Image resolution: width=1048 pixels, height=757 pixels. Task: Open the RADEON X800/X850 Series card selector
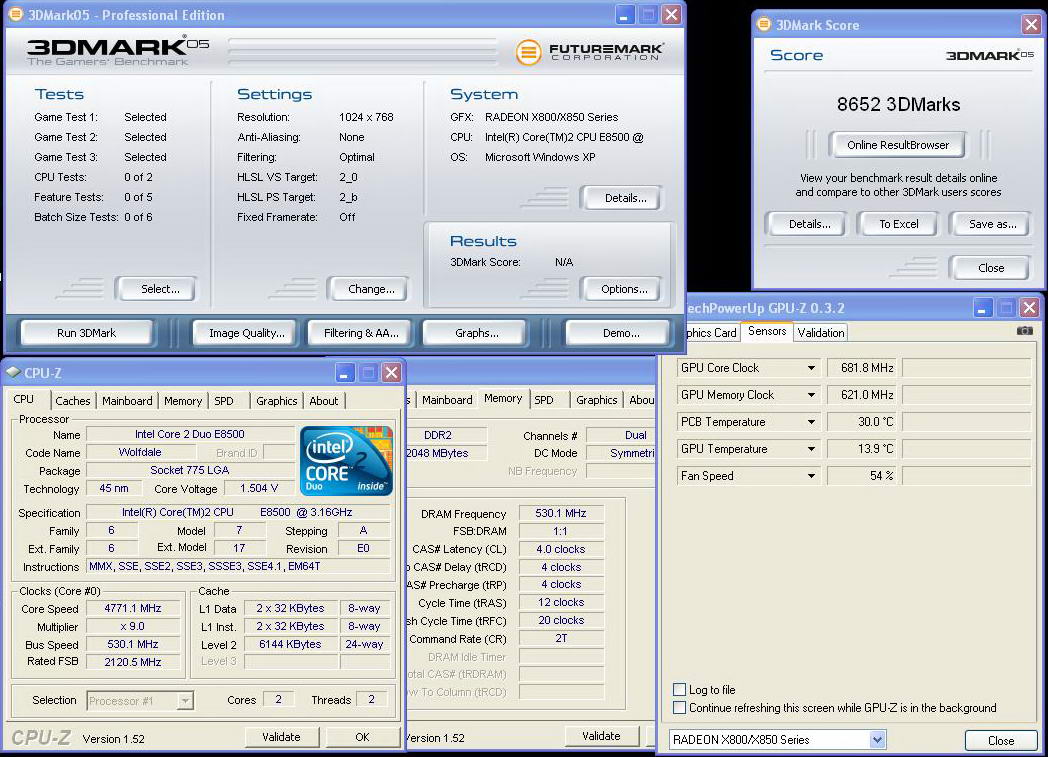pyautogui.click(x=878, y=740)
